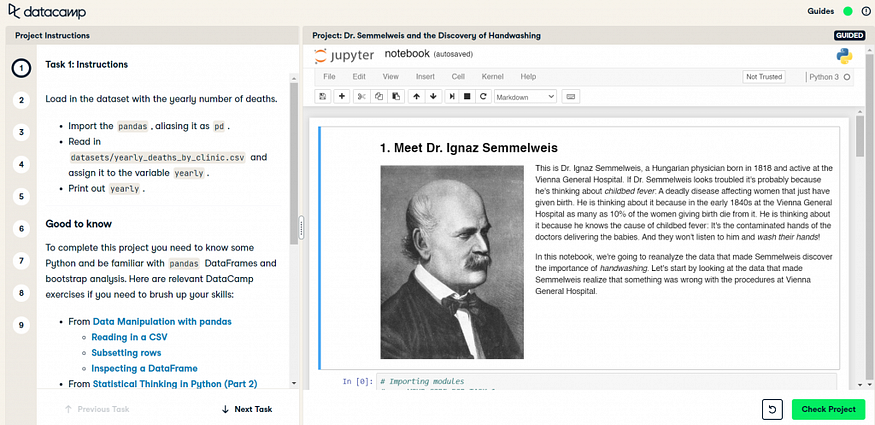Interrupt the kernel with stop icon
875x425 pixels.
pos(467,96)
